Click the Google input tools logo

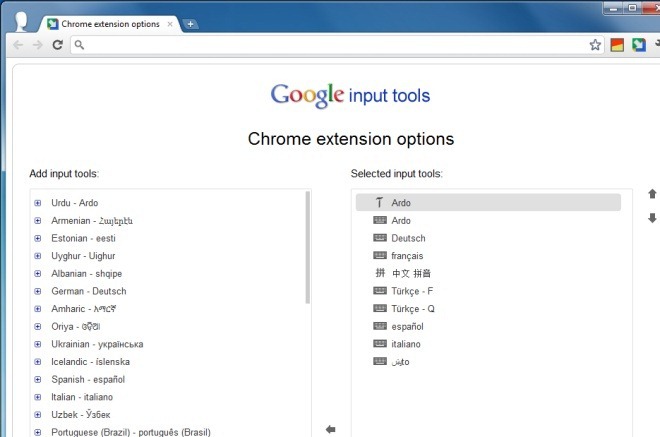350,96
